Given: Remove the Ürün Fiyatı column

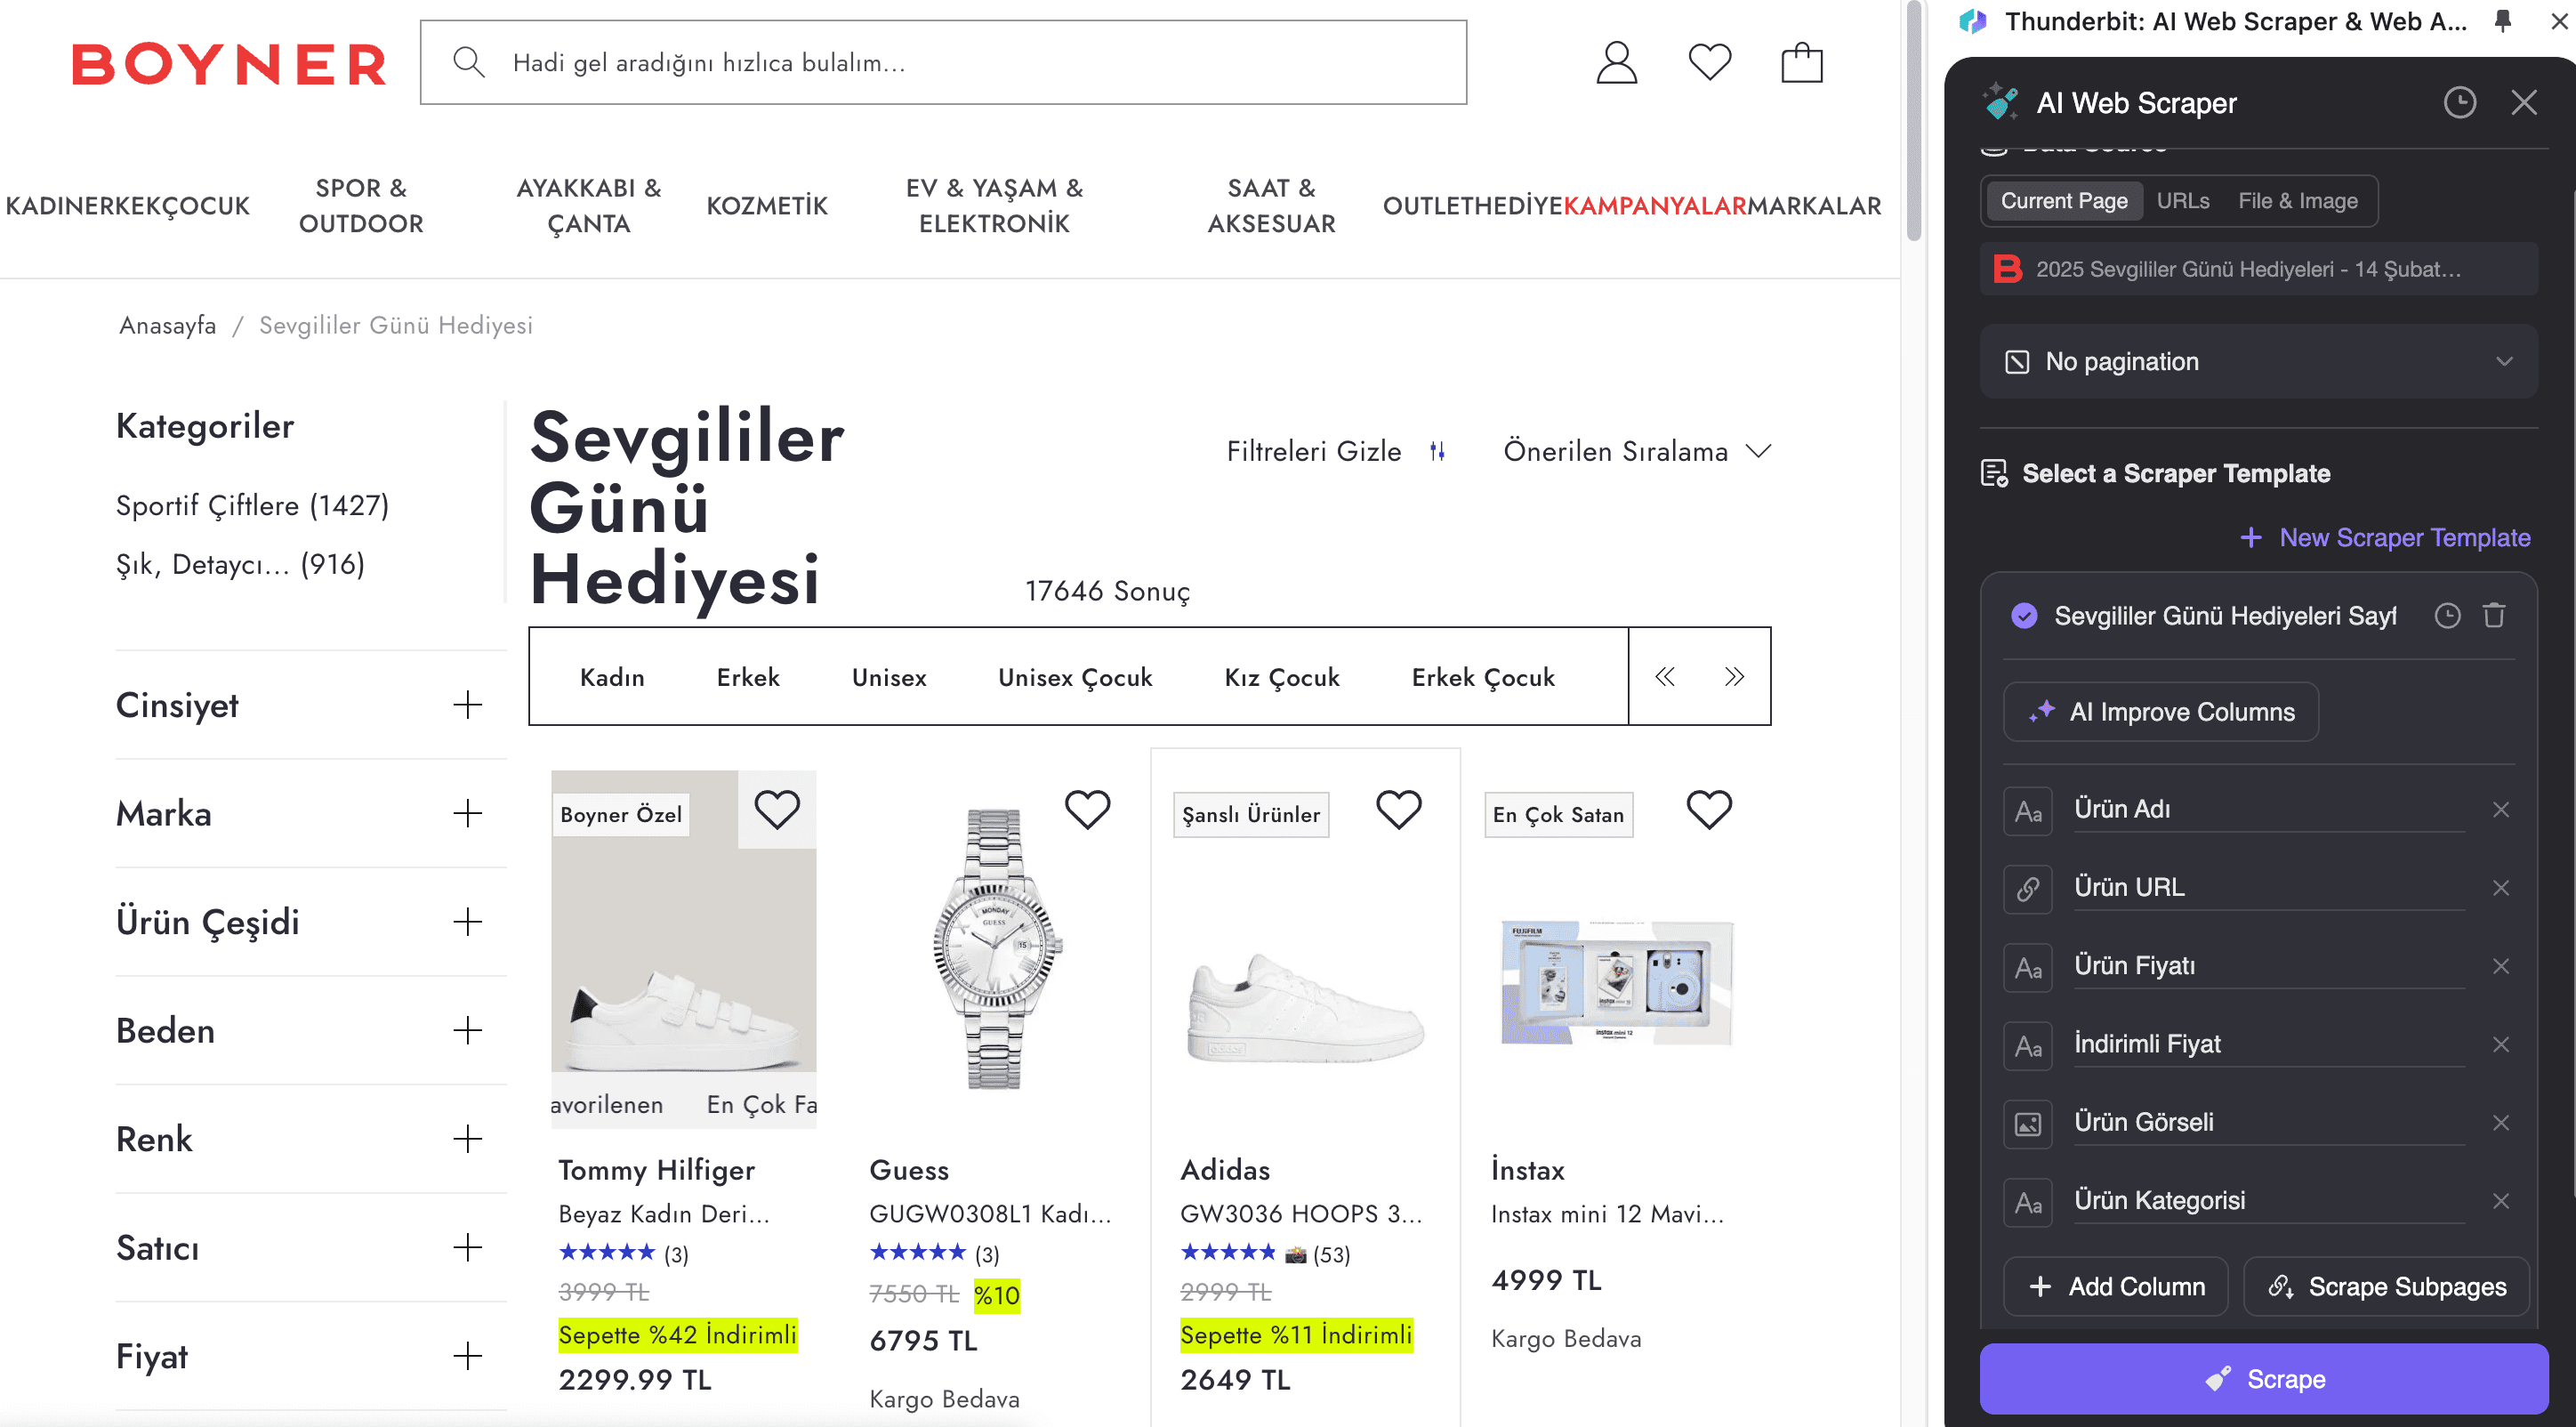Looking at the screenshot, I should [x=2501, y=966].
